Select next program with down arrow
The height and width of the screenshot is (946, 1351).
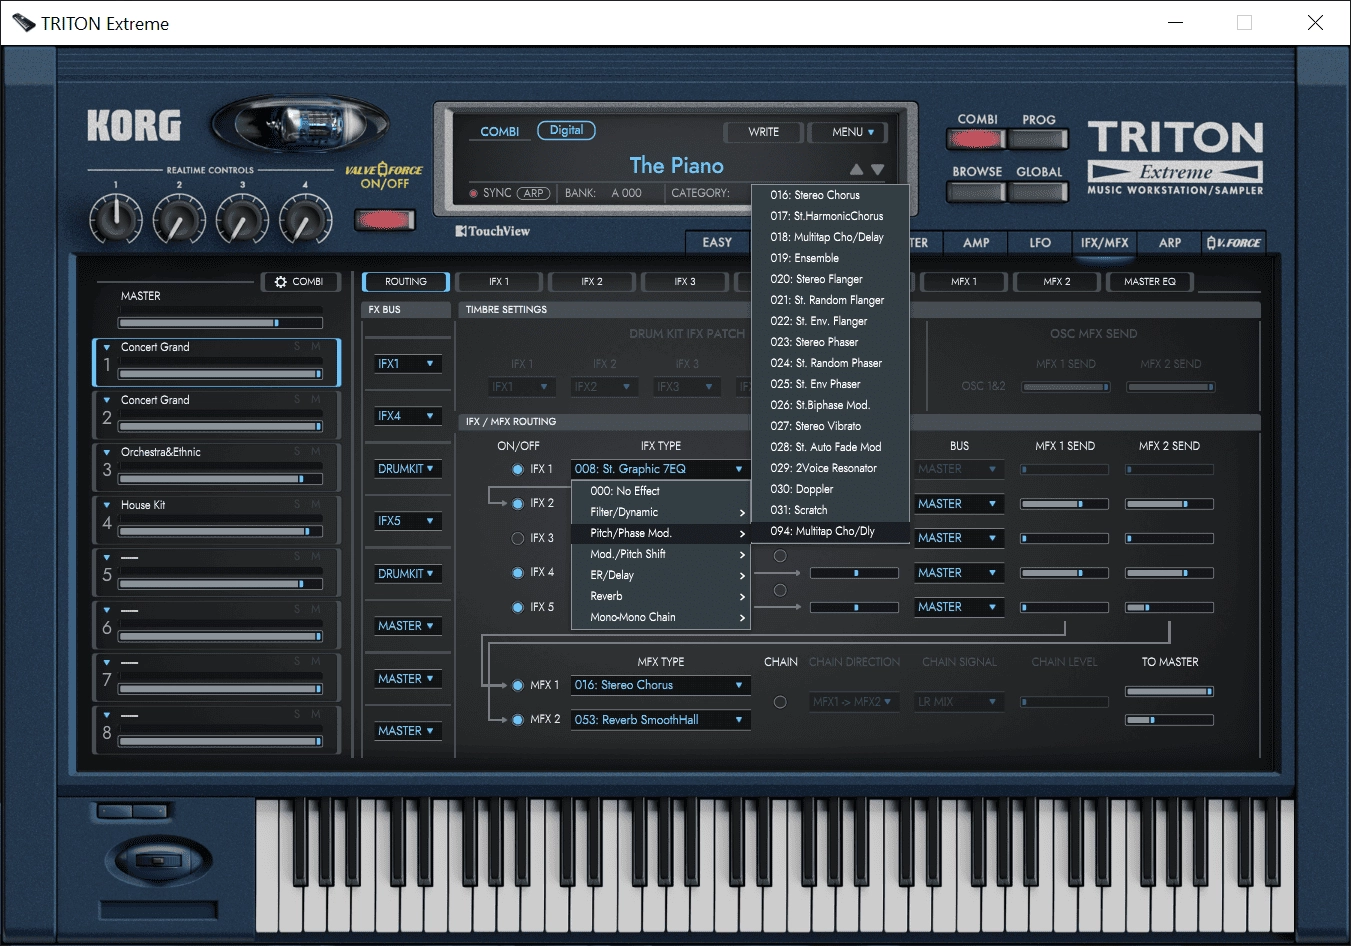[x=878, y=170]
